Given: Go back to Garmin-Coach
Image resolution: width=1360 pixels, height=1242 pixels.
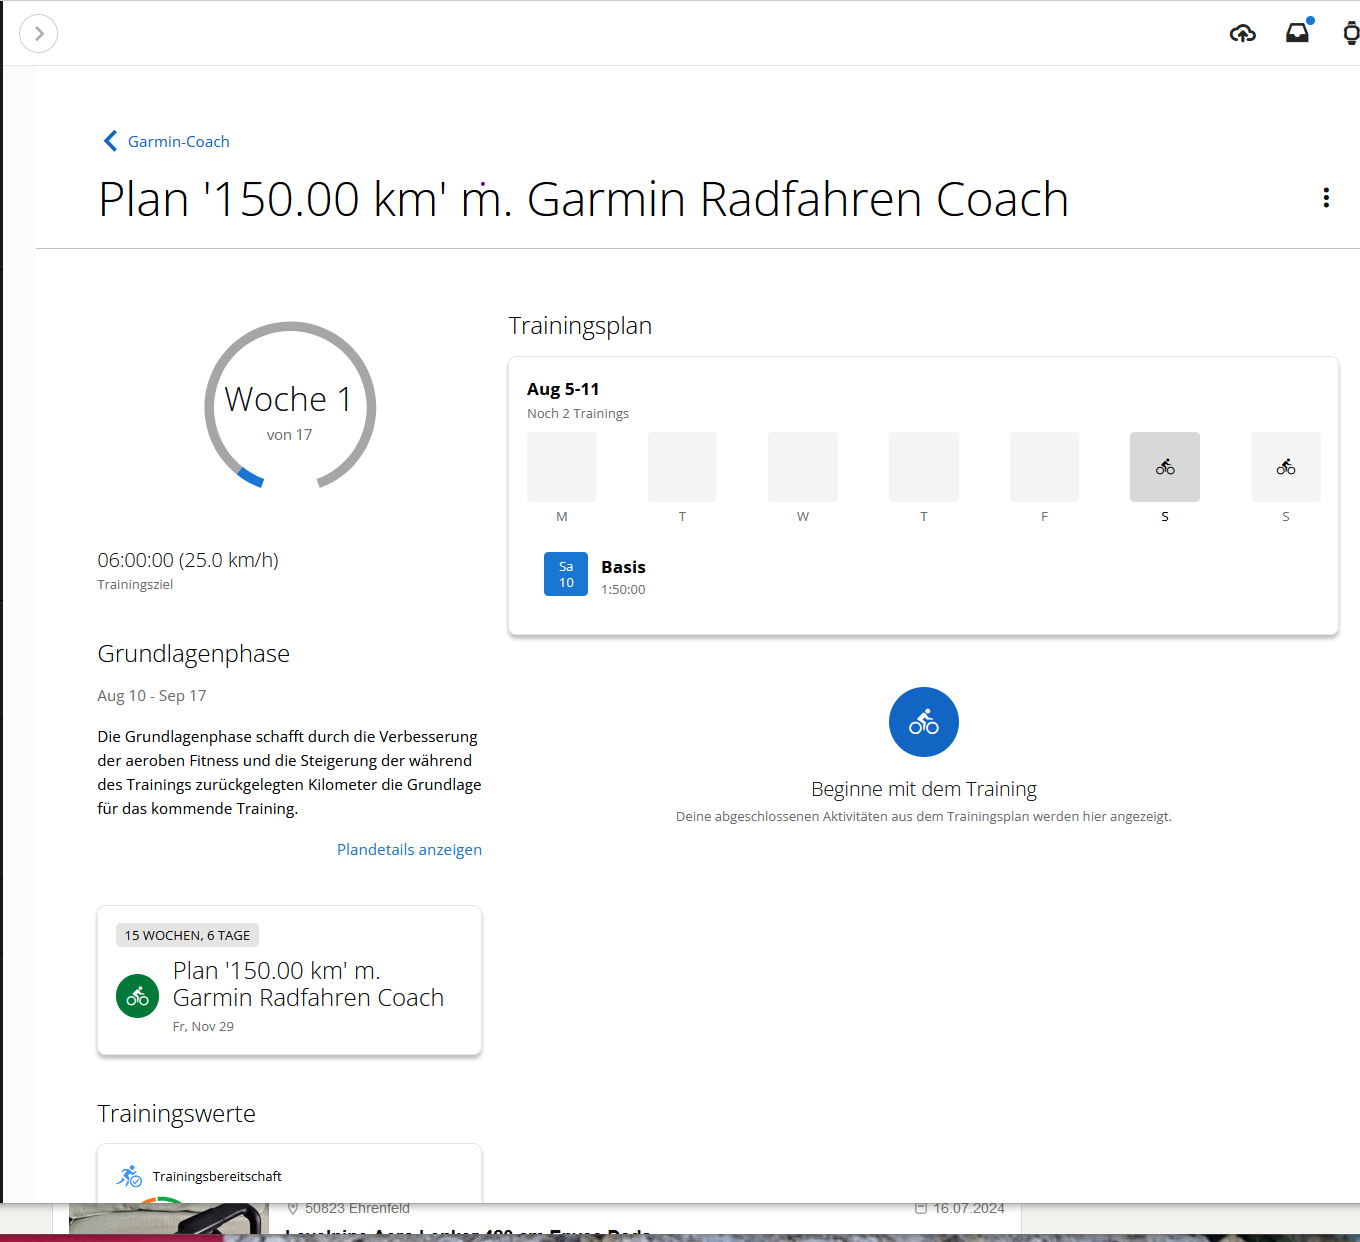Looking at the screenshot, I should tap(178, 141).
